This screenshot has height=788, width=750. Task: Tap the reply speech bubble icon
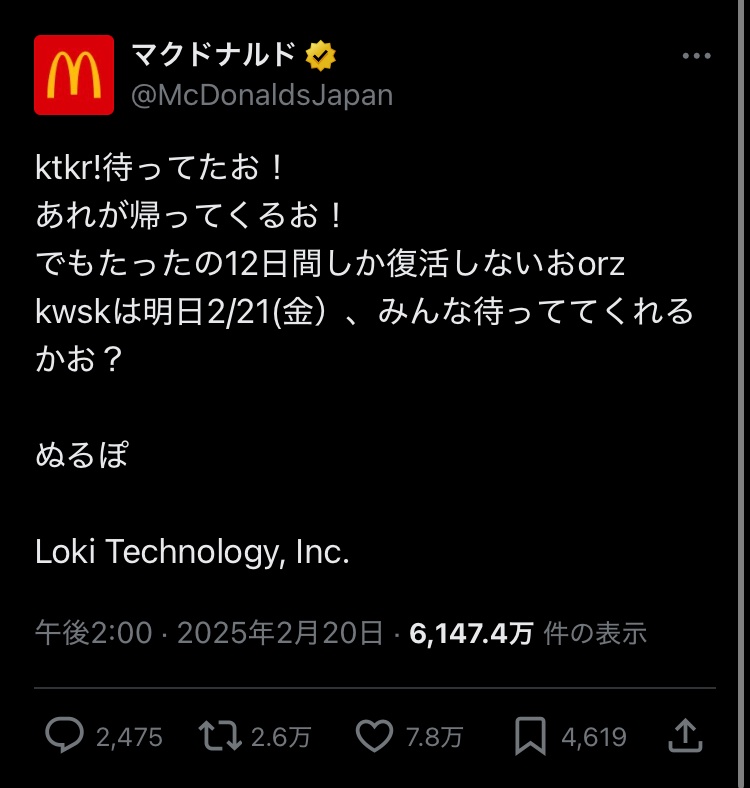tap(64, 735)
